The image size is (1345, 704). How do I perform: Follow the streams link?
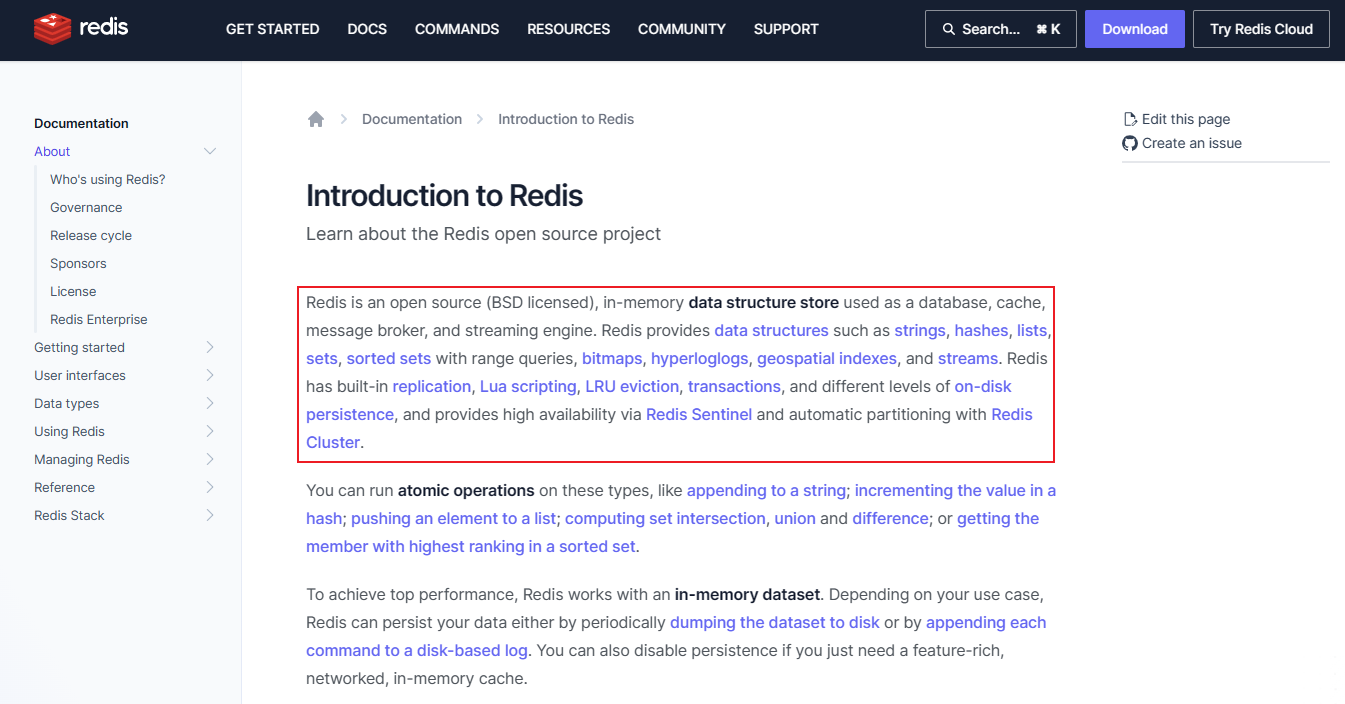(968, 358)
